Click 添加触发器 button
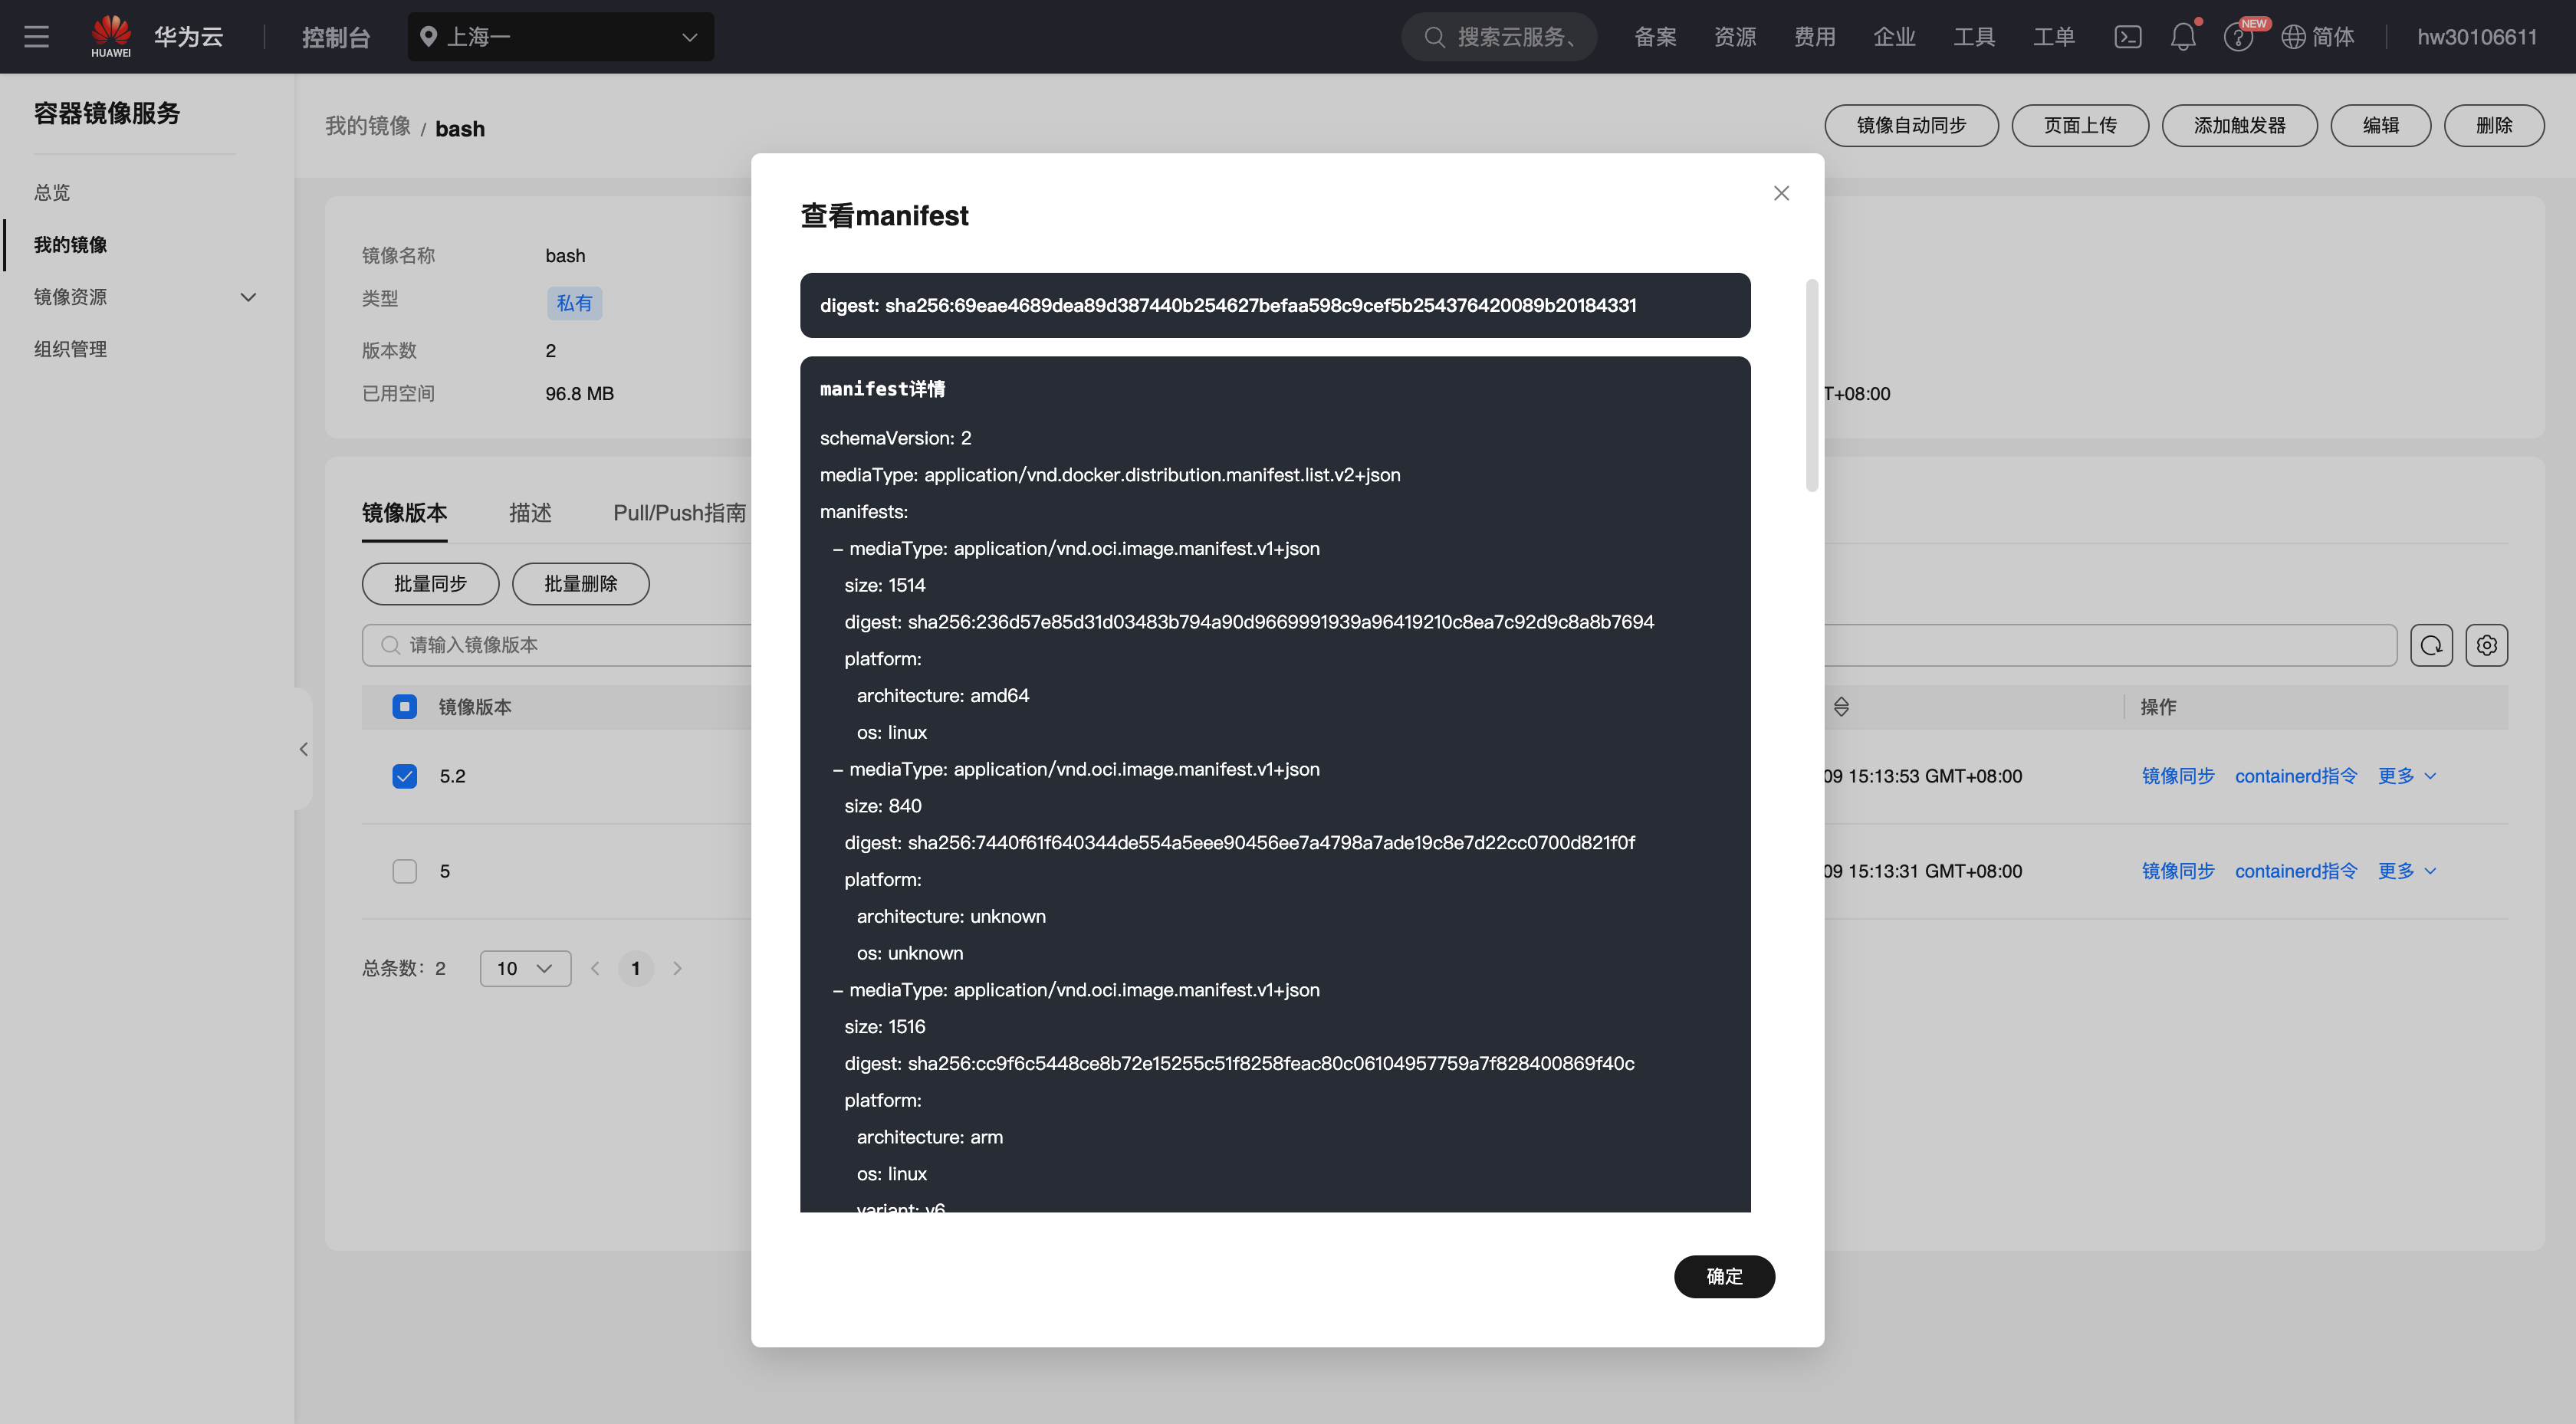This screenshot has width=2576, height=1424. click(2239, 125)
